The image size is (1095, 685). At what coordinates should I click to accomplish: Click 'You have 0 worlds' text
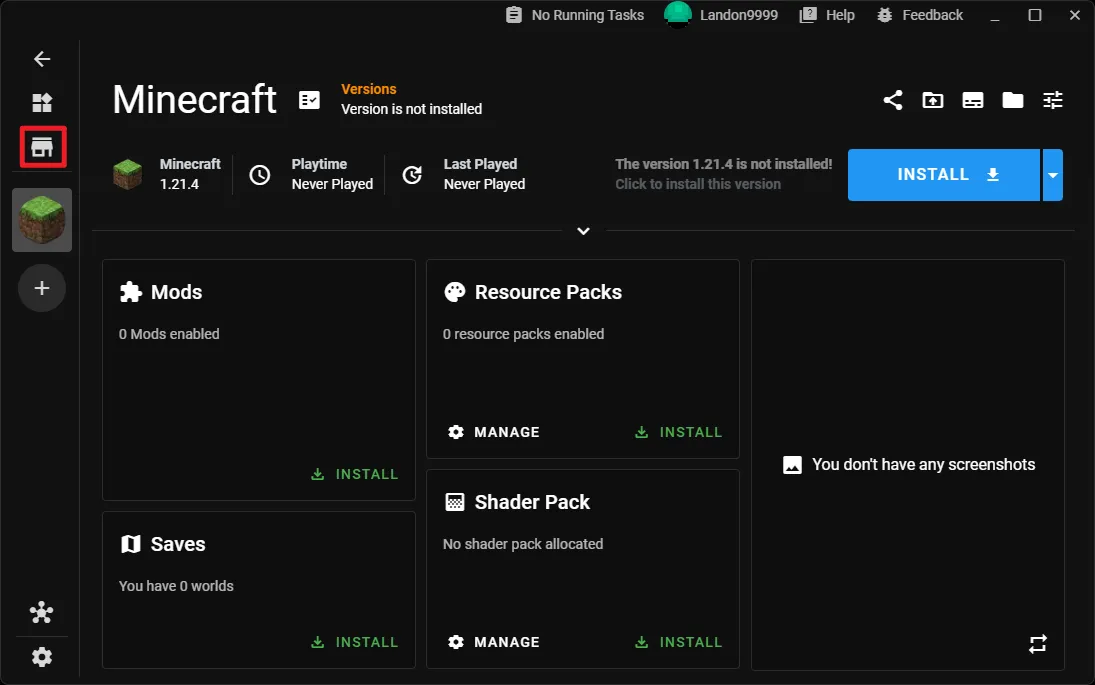coord(176,586)
